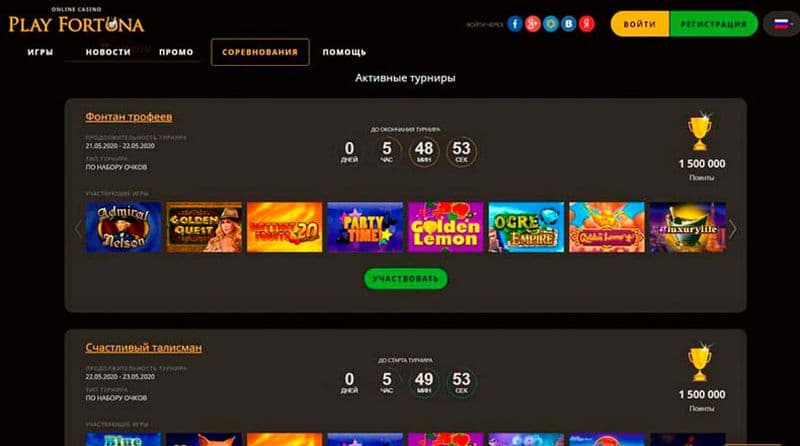Click the Play Fortuna logo

tap(77, 21)
